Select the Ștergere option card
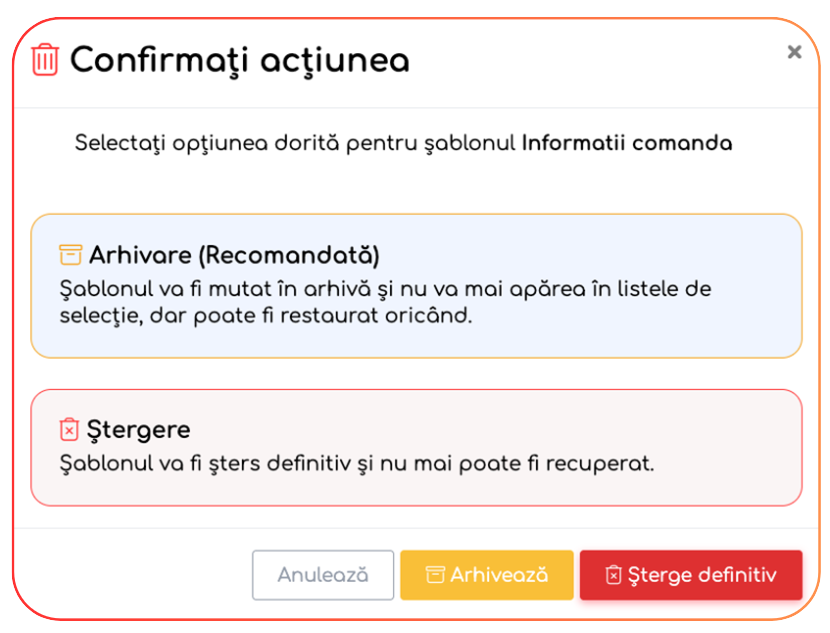The height and width of the screenshot is (633, 830). click(x=416, y=447)
